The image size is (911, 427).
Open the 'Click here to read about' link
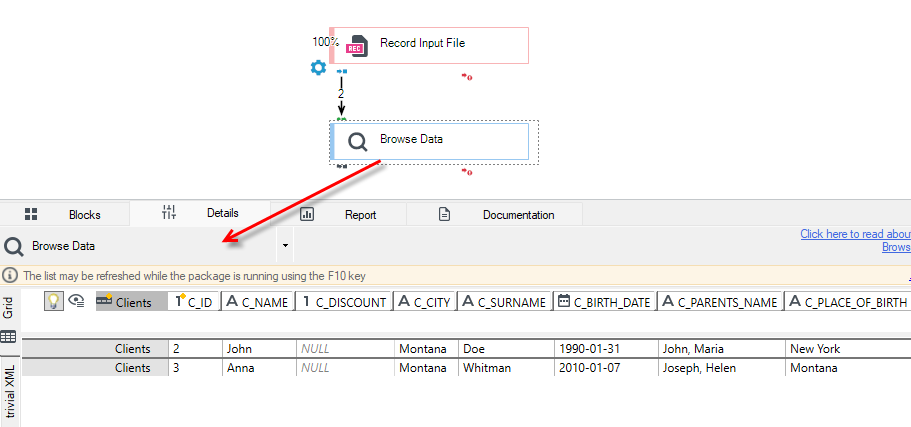pos(855,234)
